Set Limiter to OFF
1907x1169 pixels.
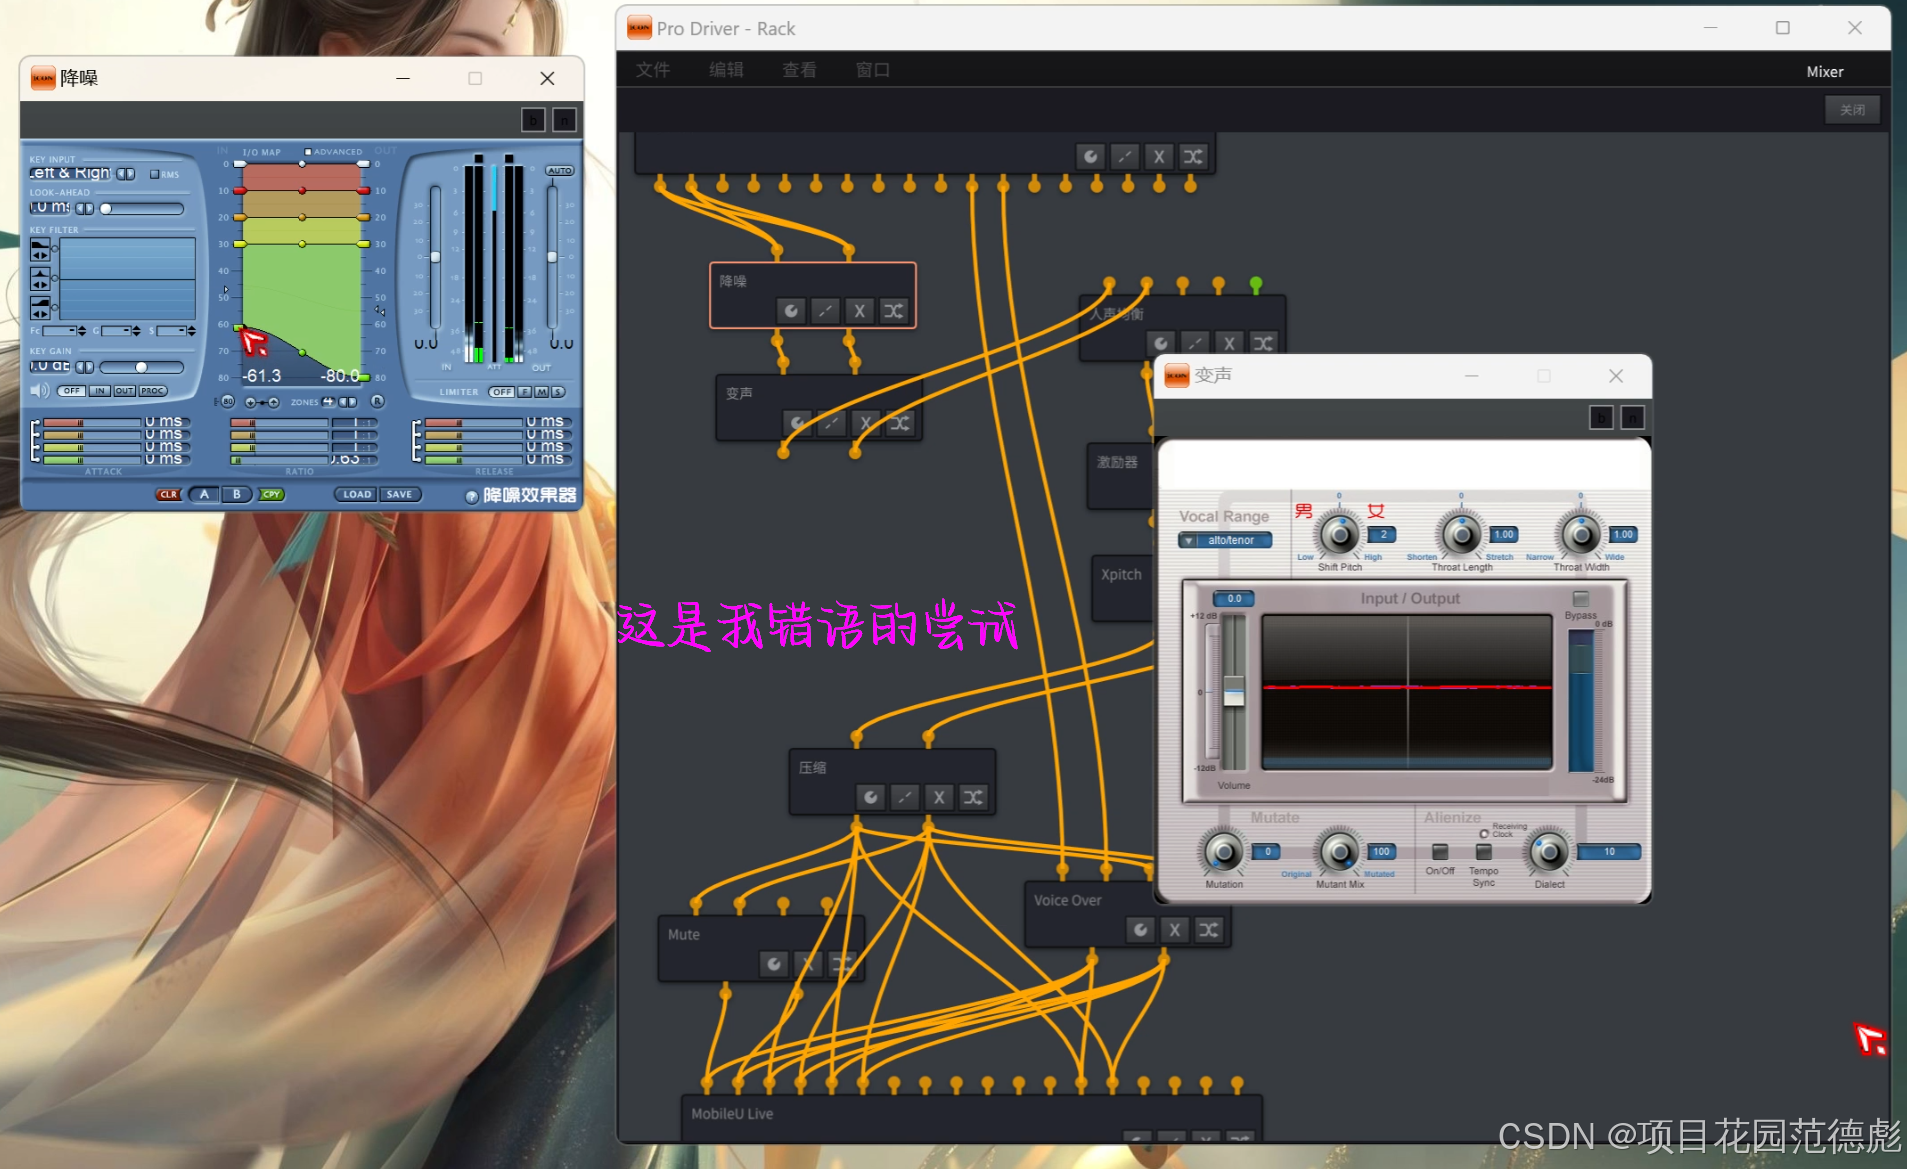coord(502,392)
